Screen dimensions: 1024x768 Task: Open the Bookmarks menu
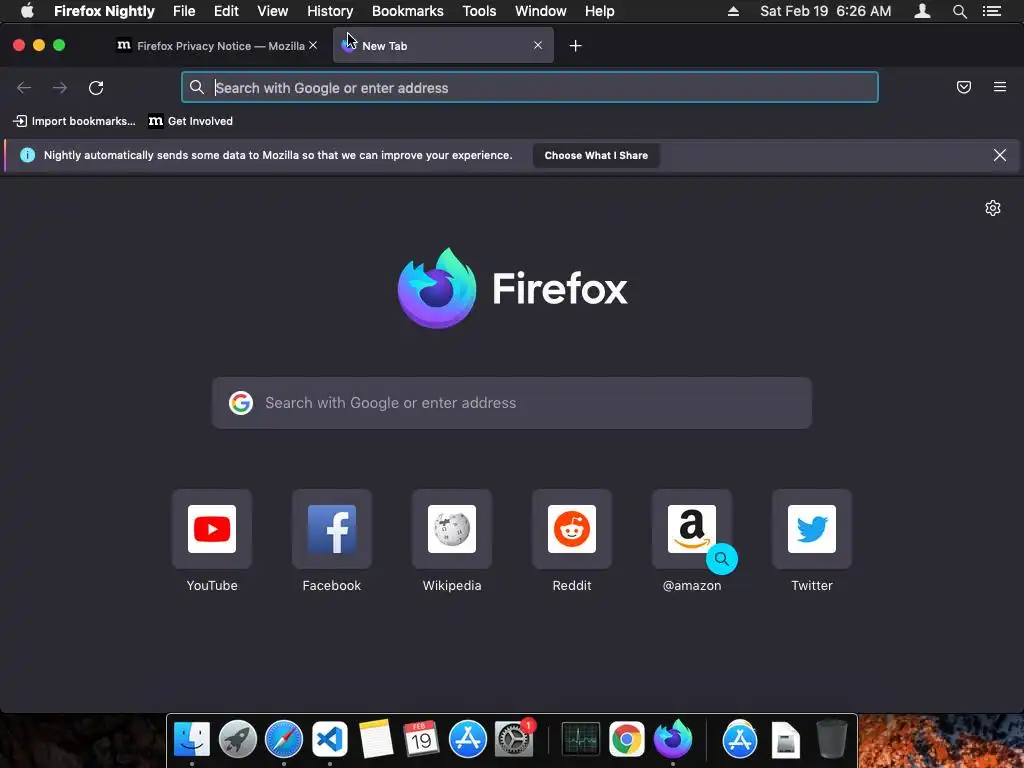408,11
